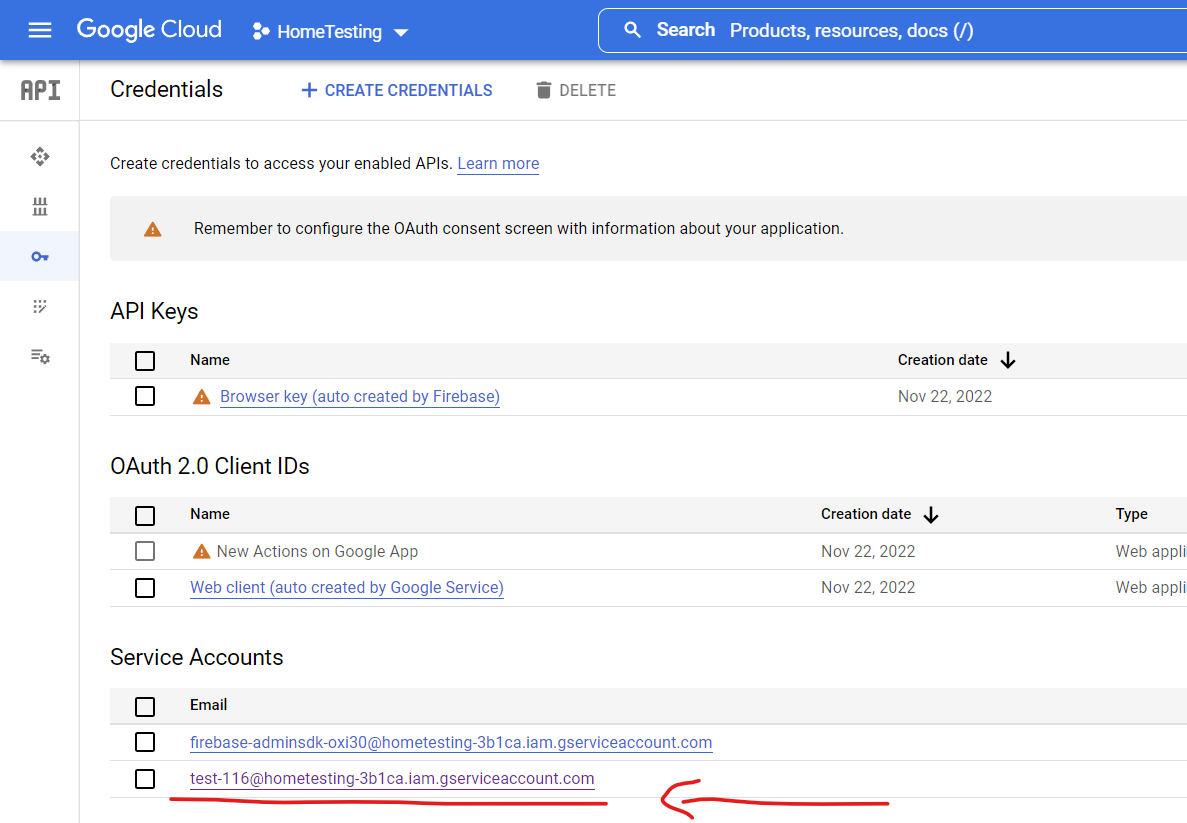Click New Actions on Google App name
1187x823 pixels.
[317, 551]
